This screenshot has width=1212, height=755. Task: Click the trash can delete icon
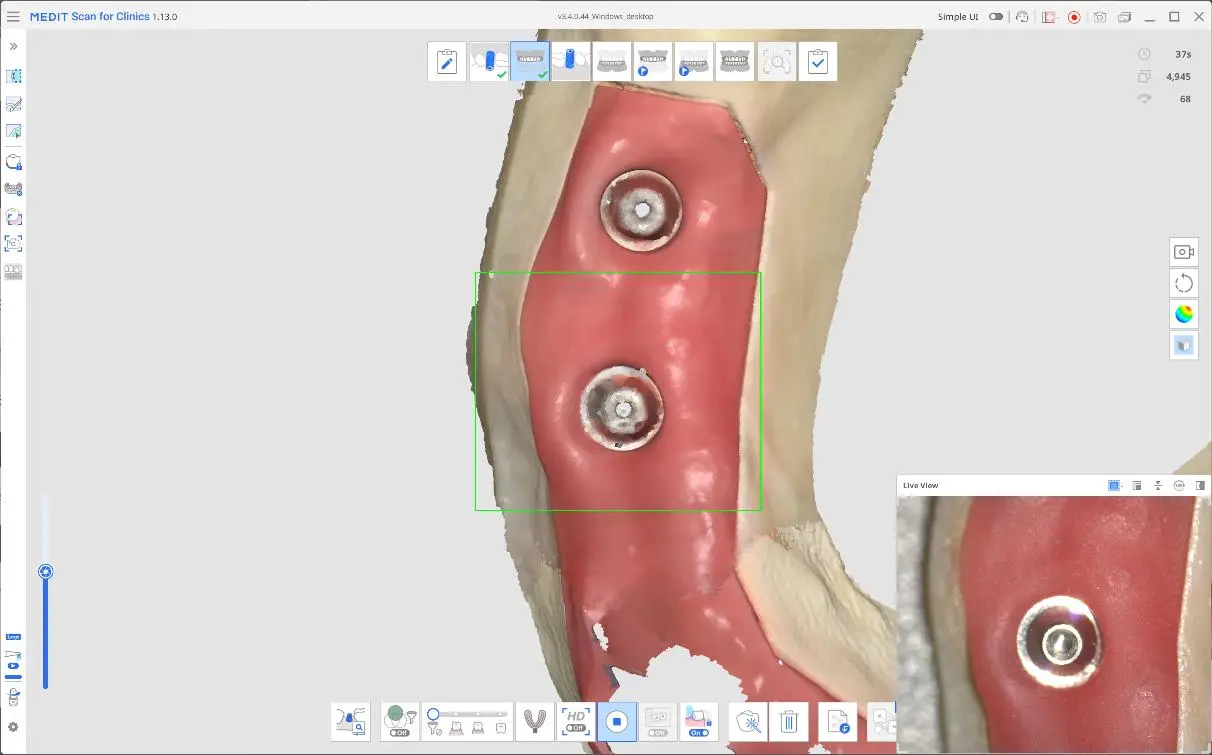(789, 721)
